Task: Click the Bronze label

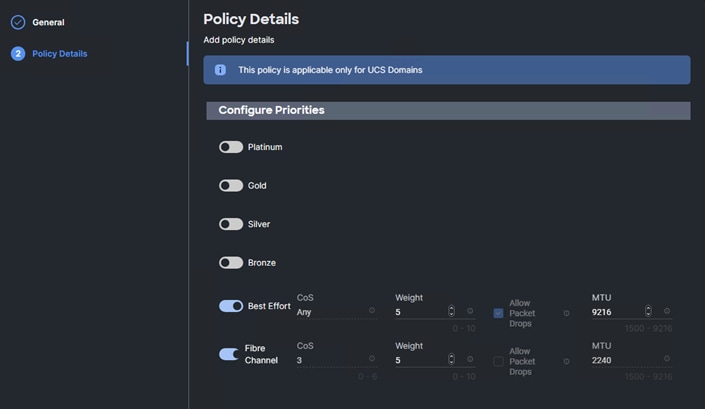Action: 262,263
